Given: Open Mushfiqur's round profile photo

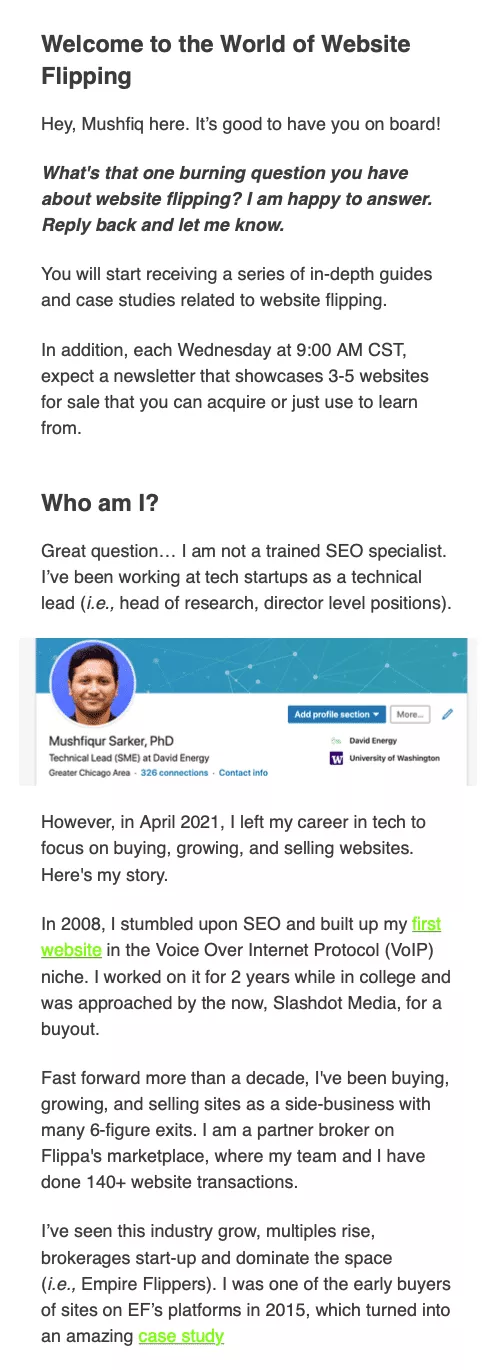Looking at the screenshot, I should 91,684.
